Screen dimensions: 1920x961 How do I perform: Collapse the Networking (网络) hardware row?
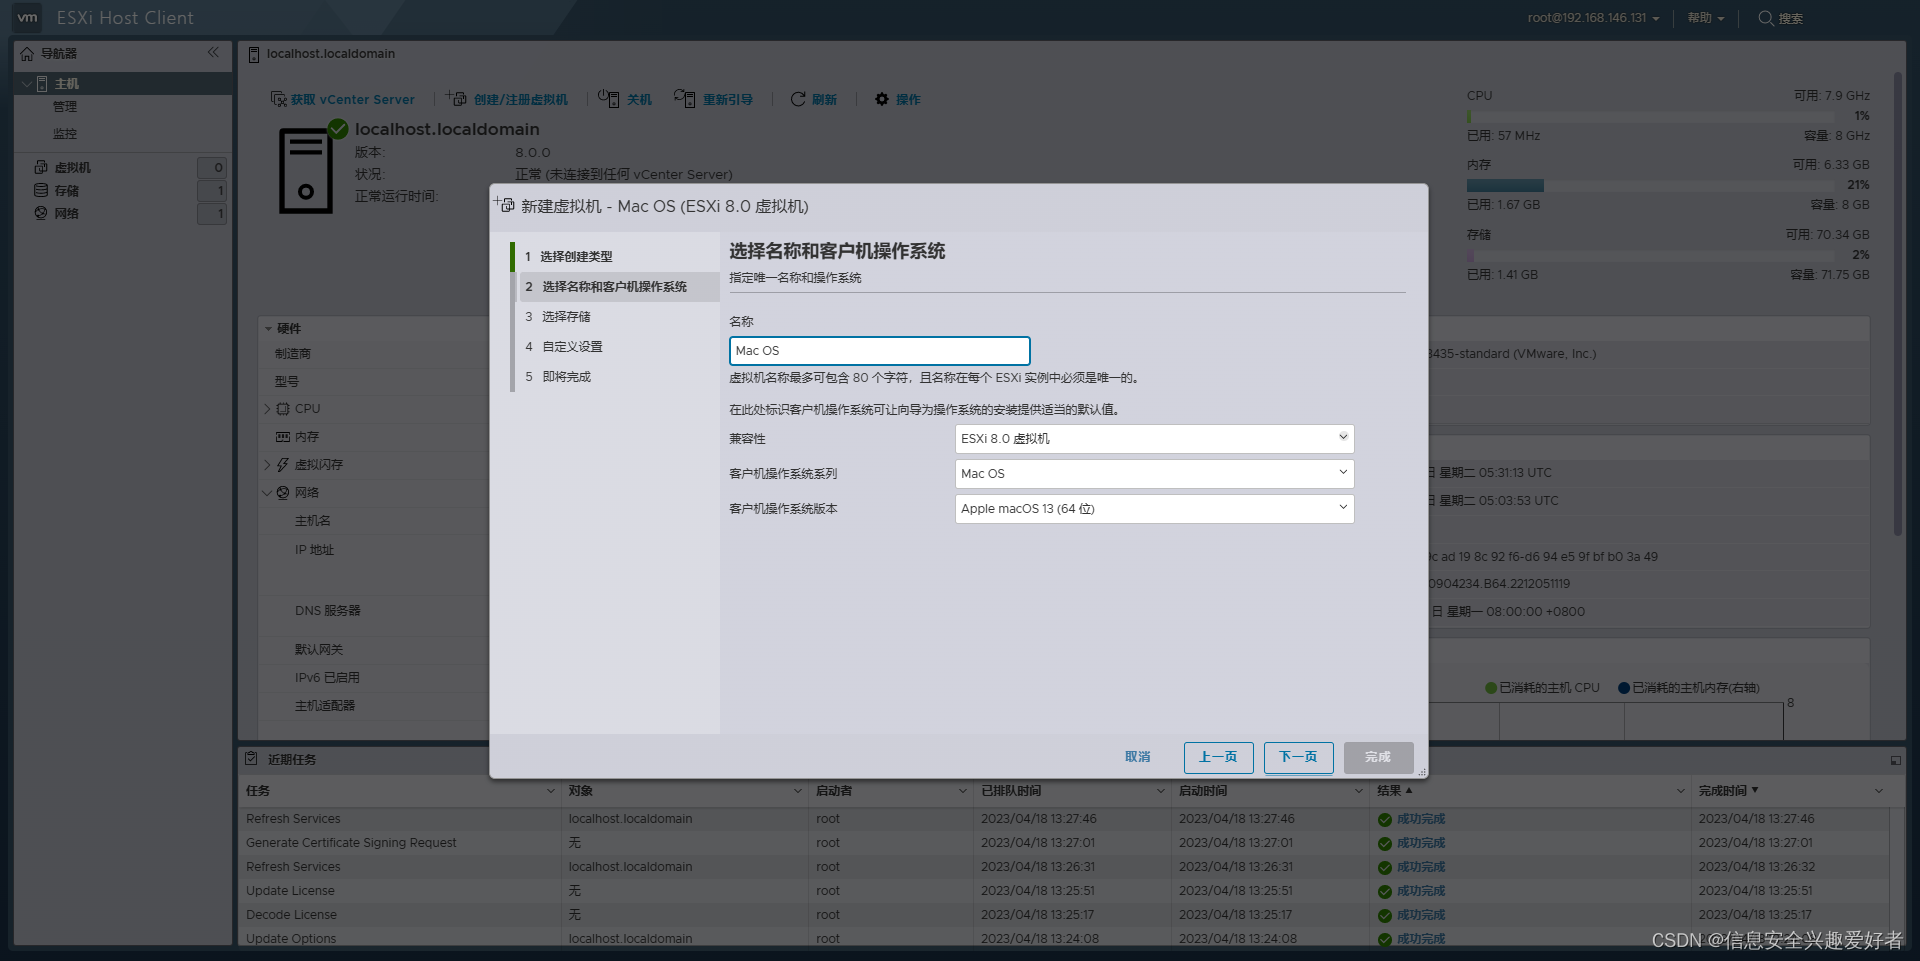click(x=267, y=493)
